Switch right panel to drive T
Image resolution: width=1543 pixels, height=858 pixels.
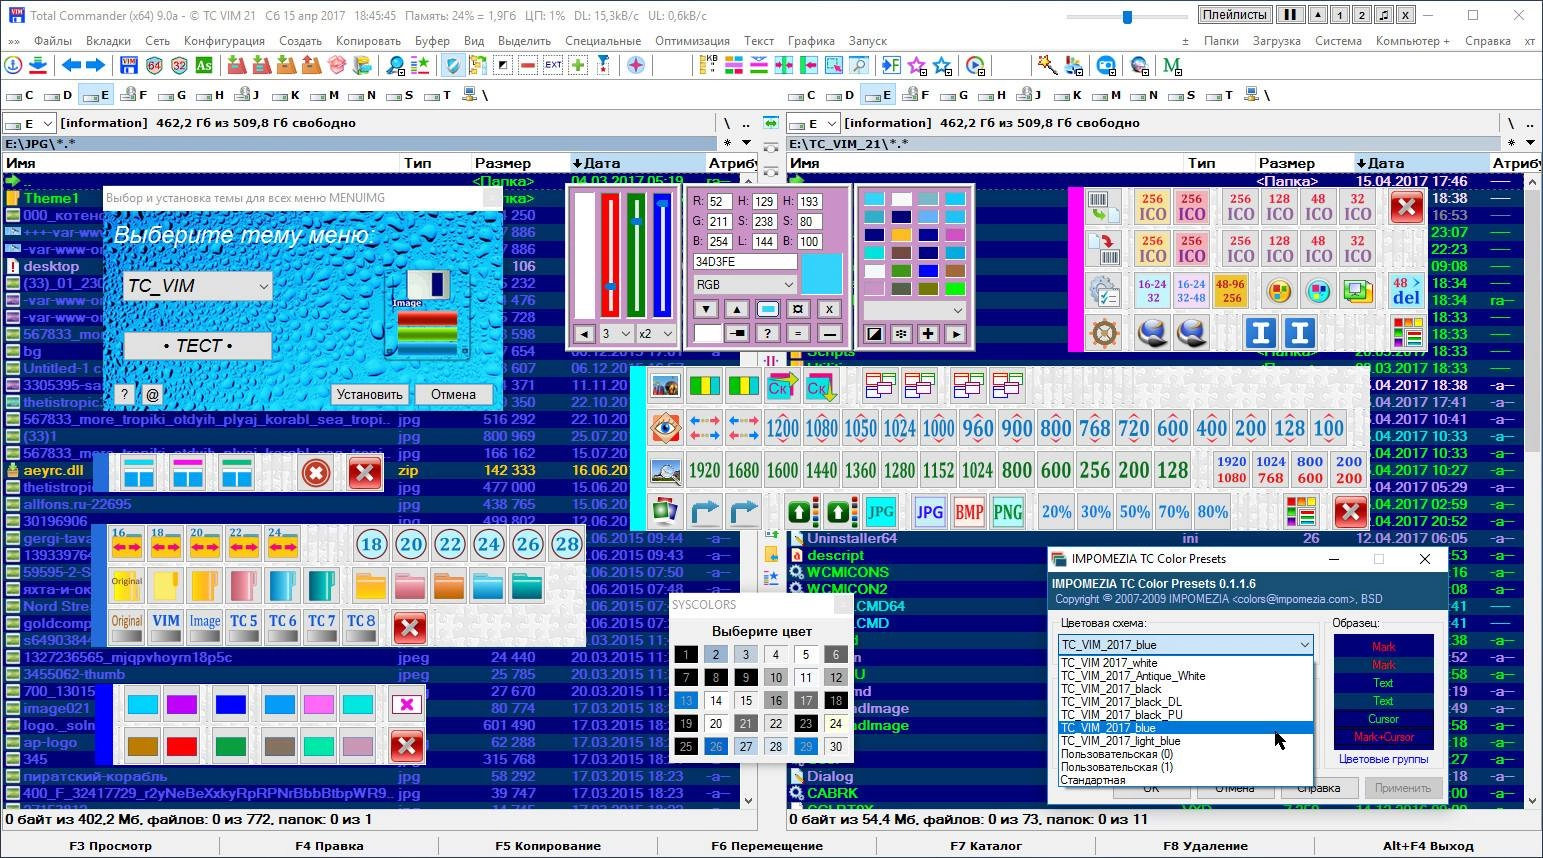[x=1221, y=95]
